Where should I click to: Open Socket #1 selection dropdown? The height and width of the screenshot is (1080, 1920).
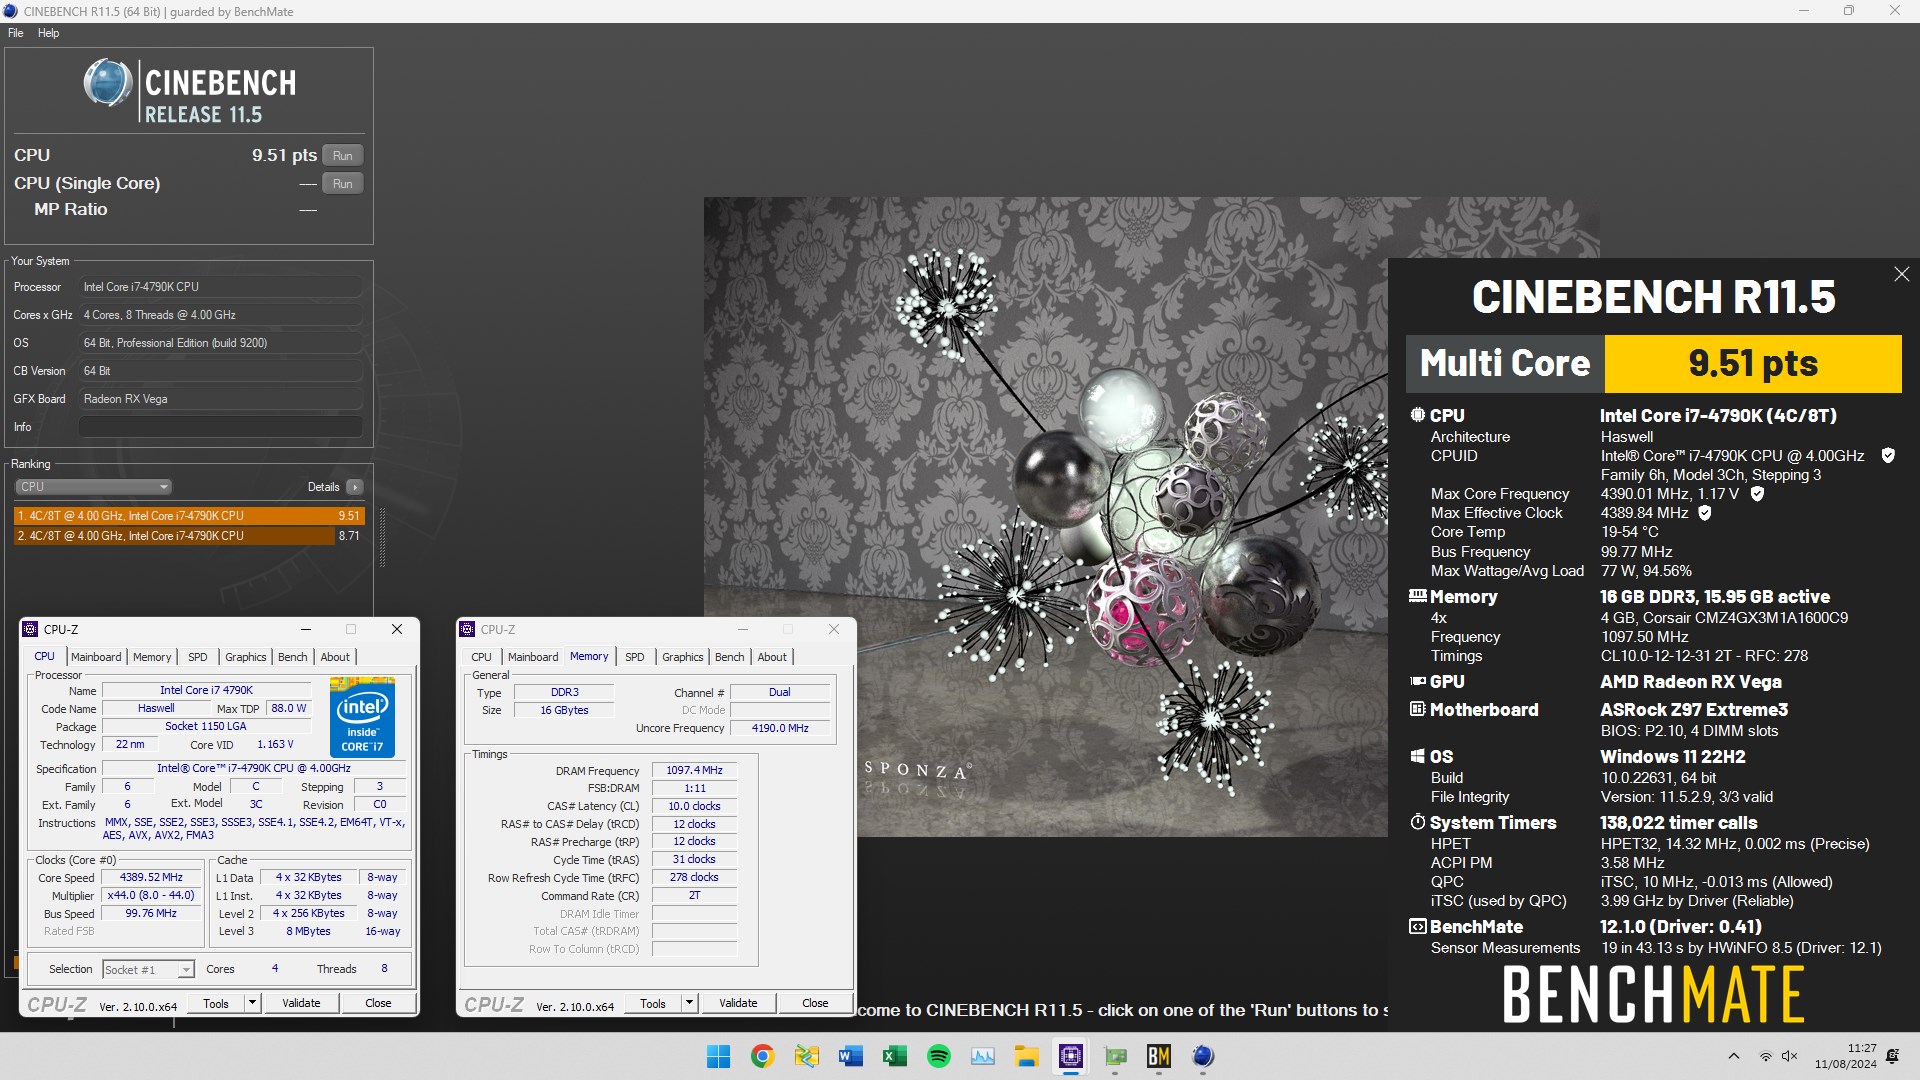point(148,970)
